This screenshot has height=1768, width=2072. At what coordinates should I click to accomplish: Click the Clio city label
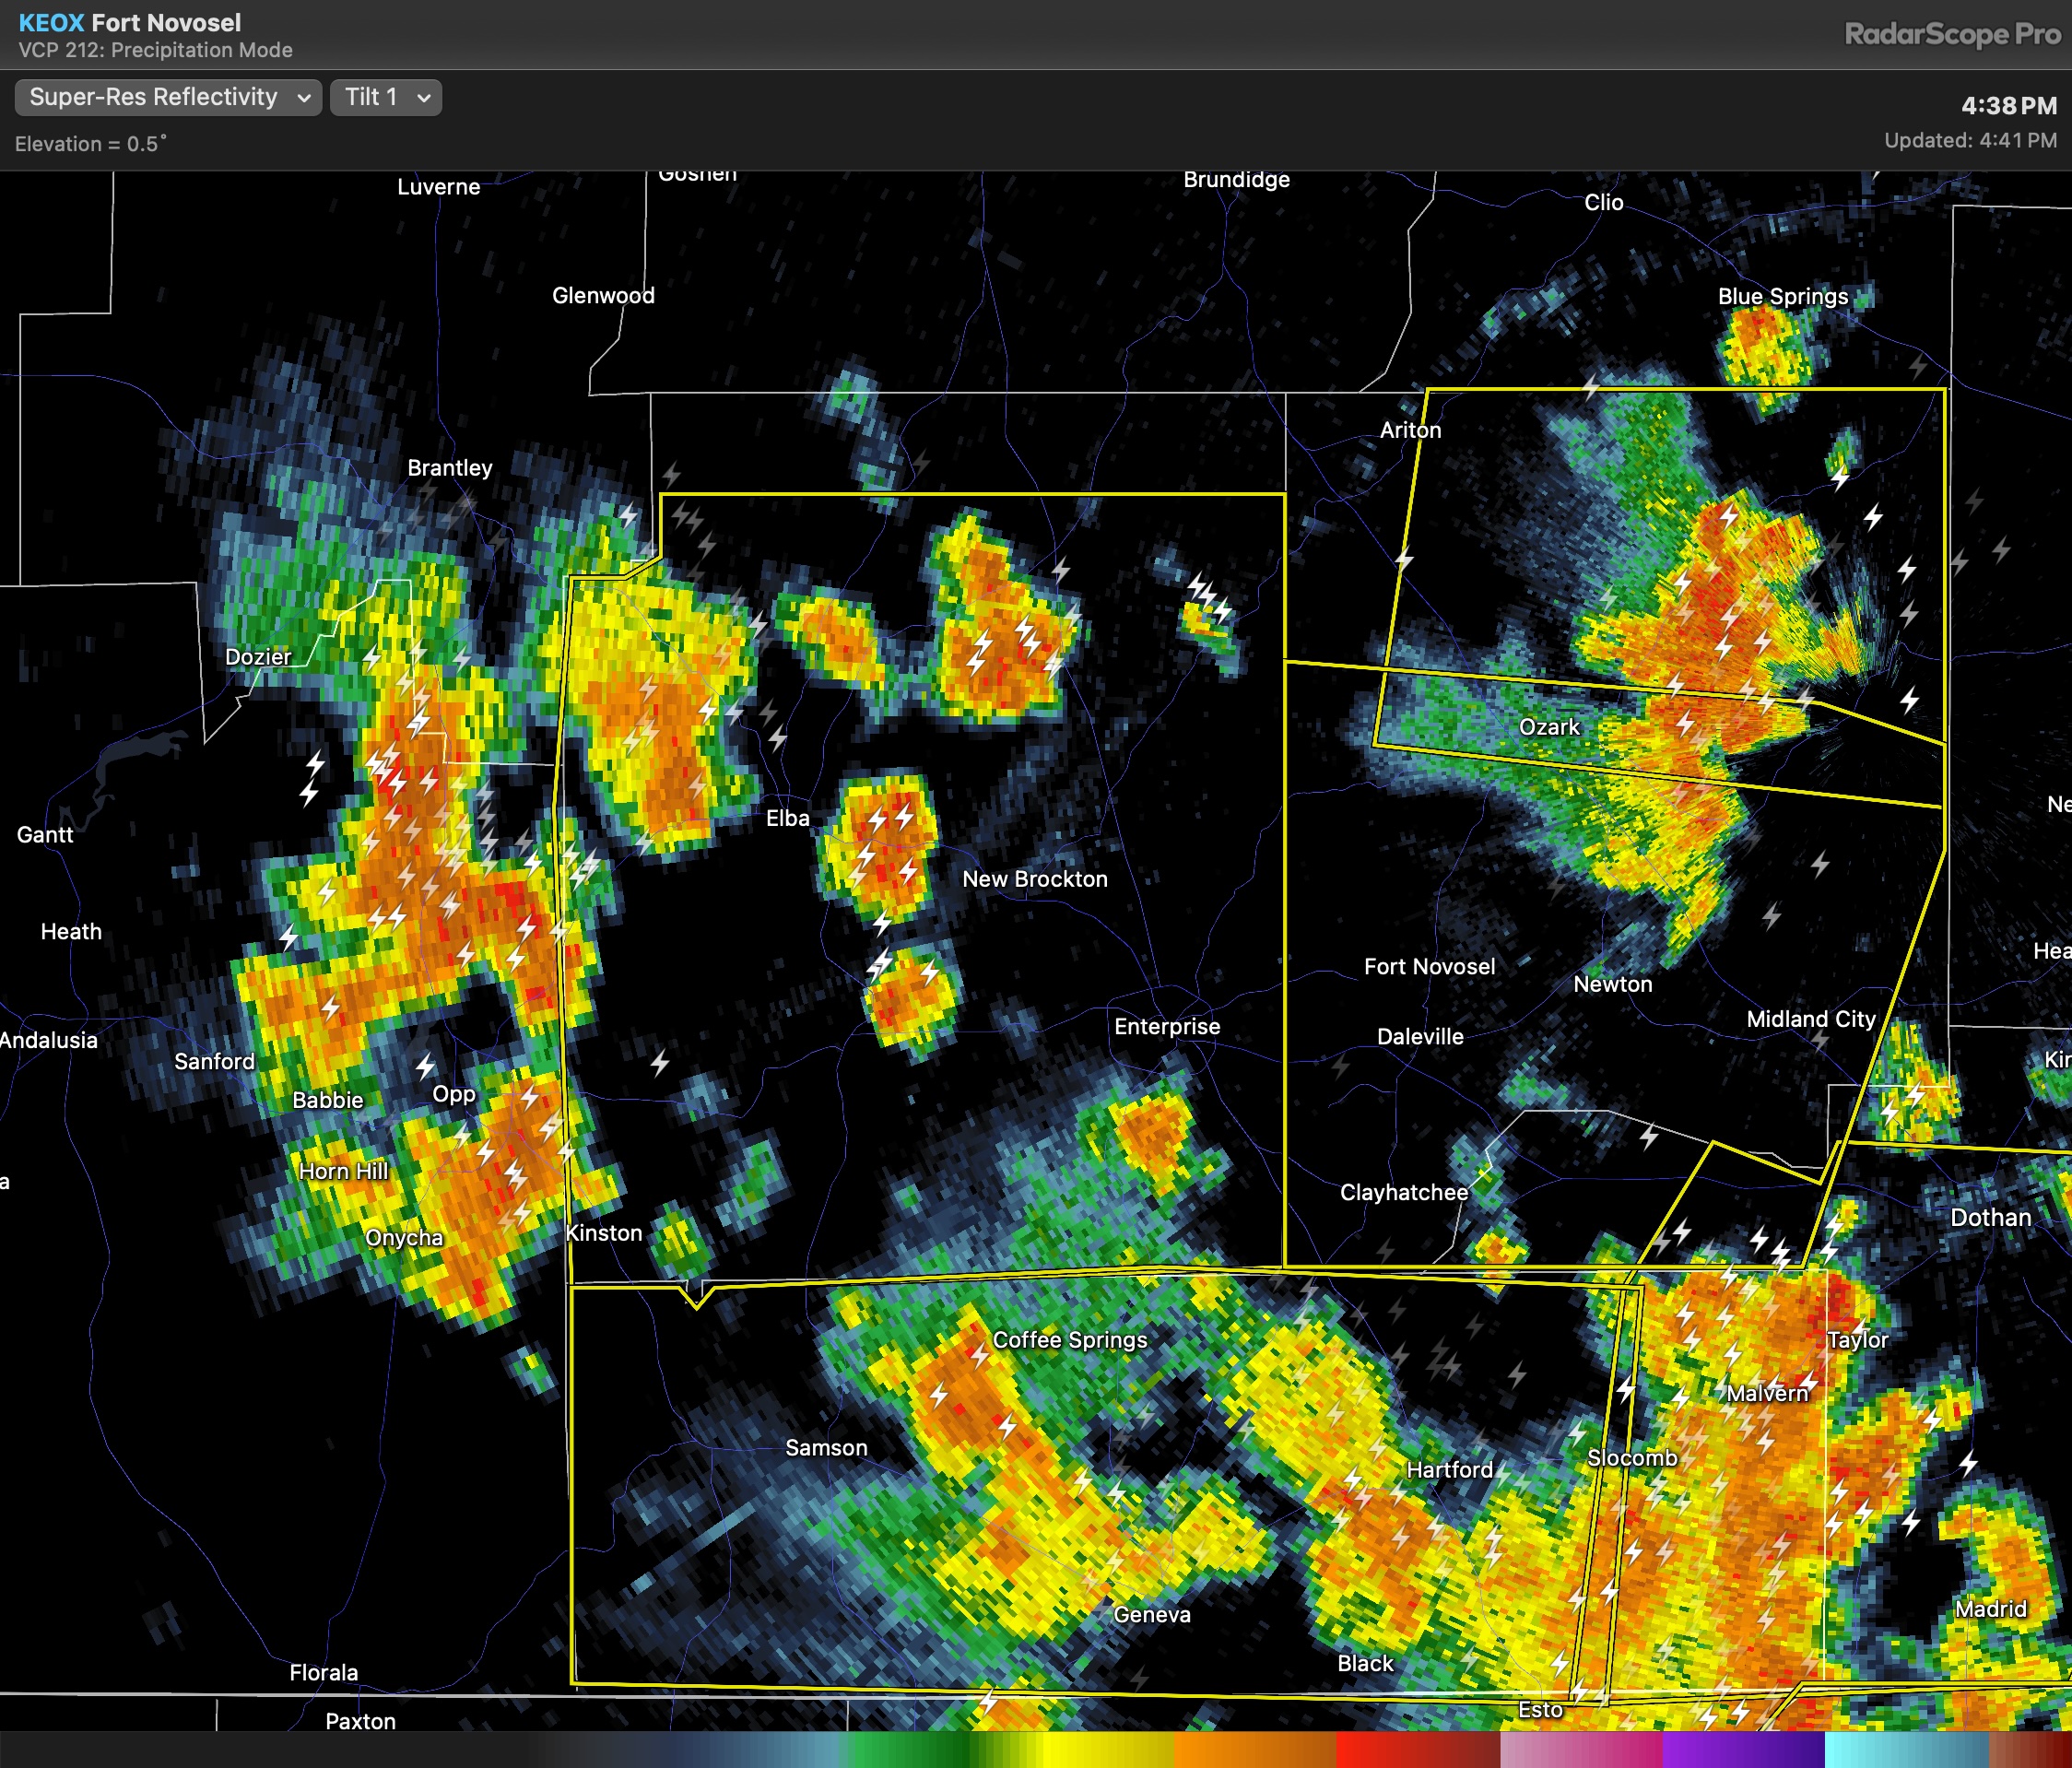(x=1603, y=202)
